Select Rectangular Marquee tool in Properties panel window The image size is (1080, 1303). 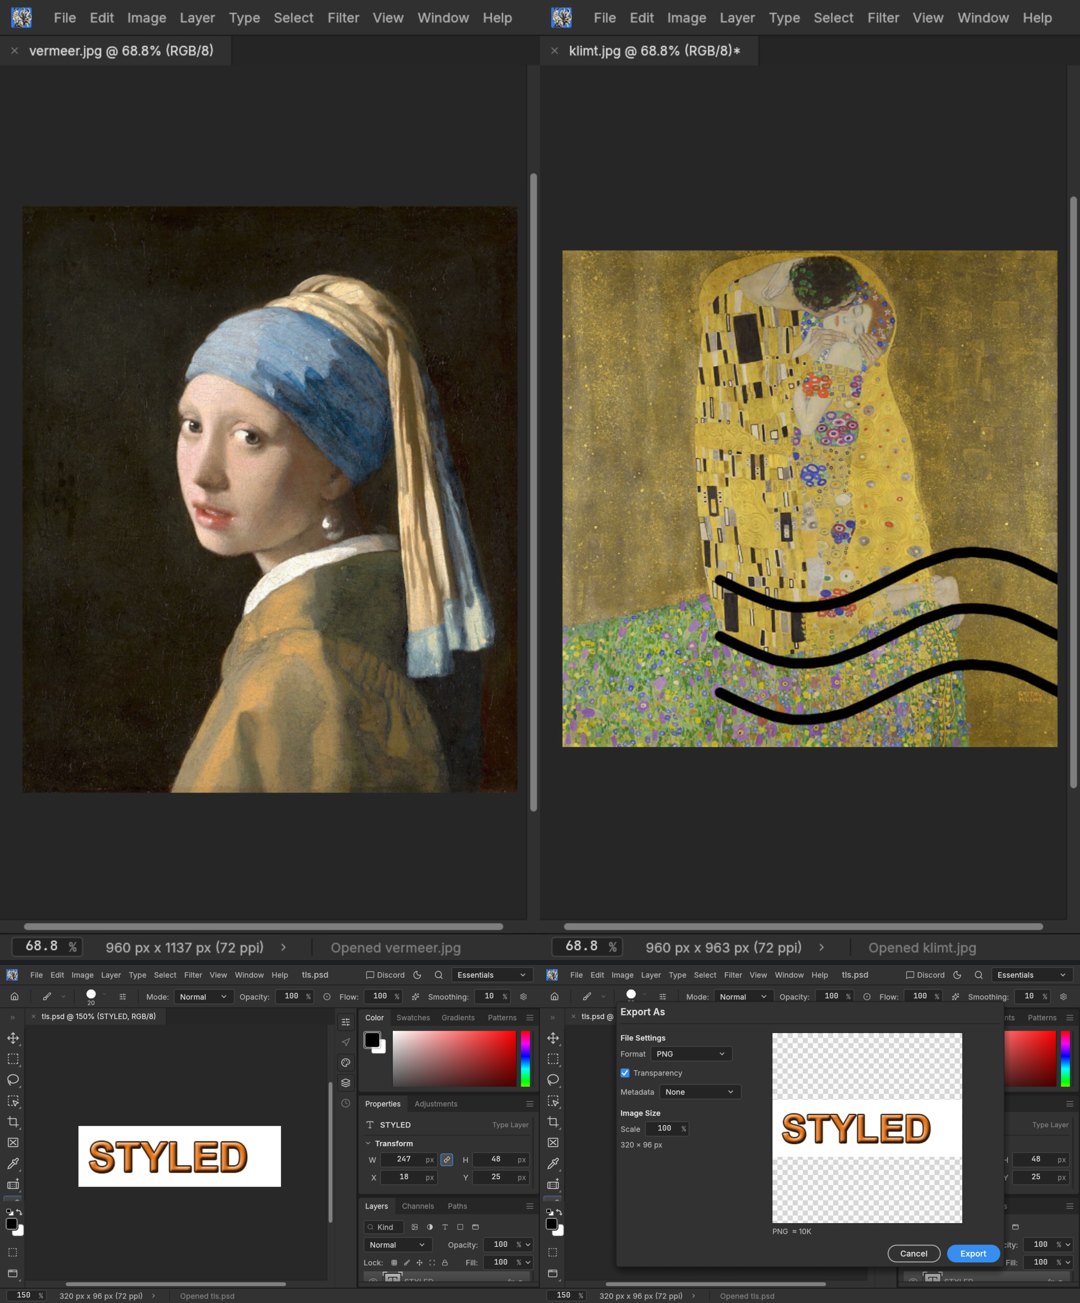13,1059
